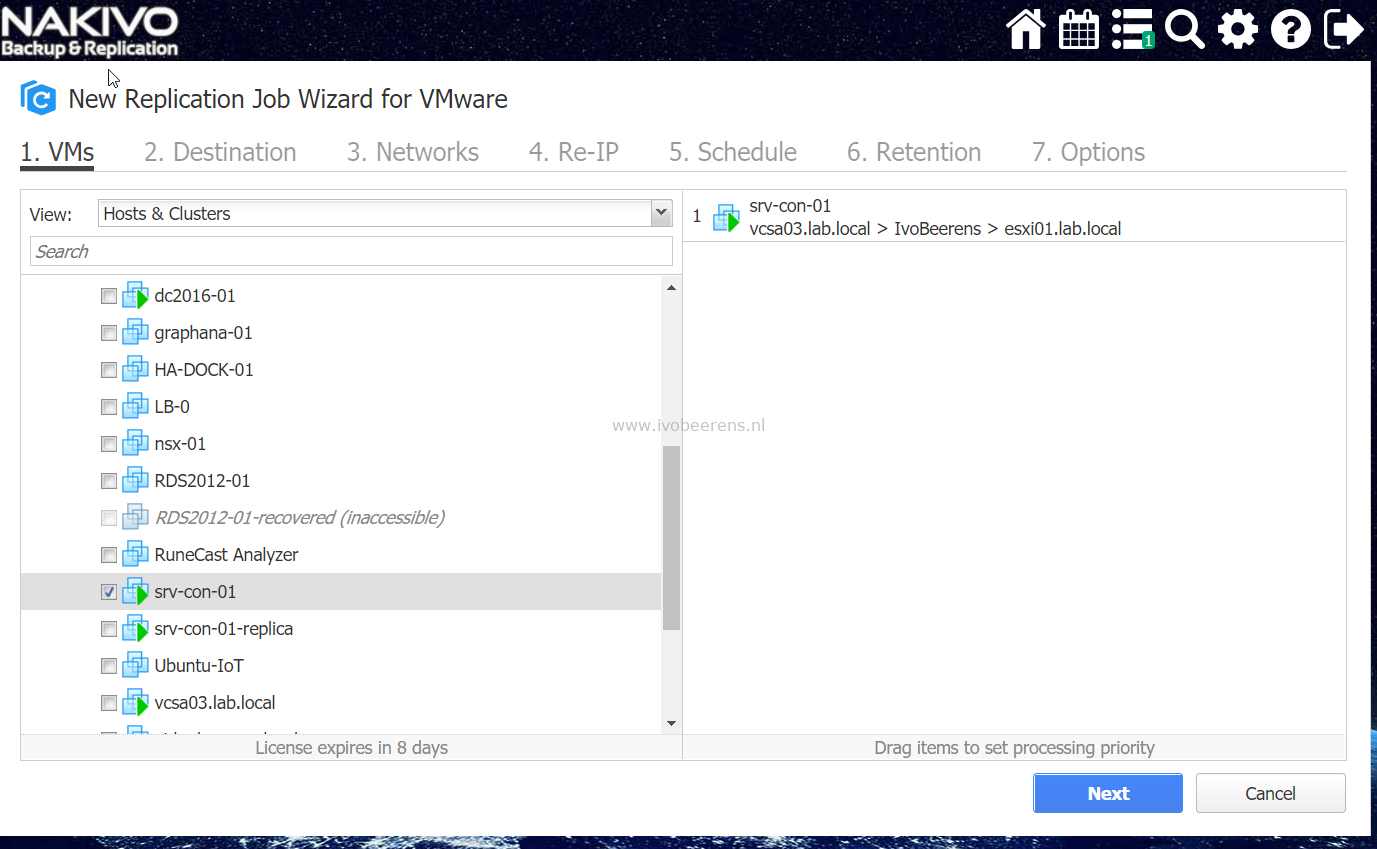Check the RDS2012-01 checkbox
This screenshot has width=1377, height=849.
tap(109, 481)
